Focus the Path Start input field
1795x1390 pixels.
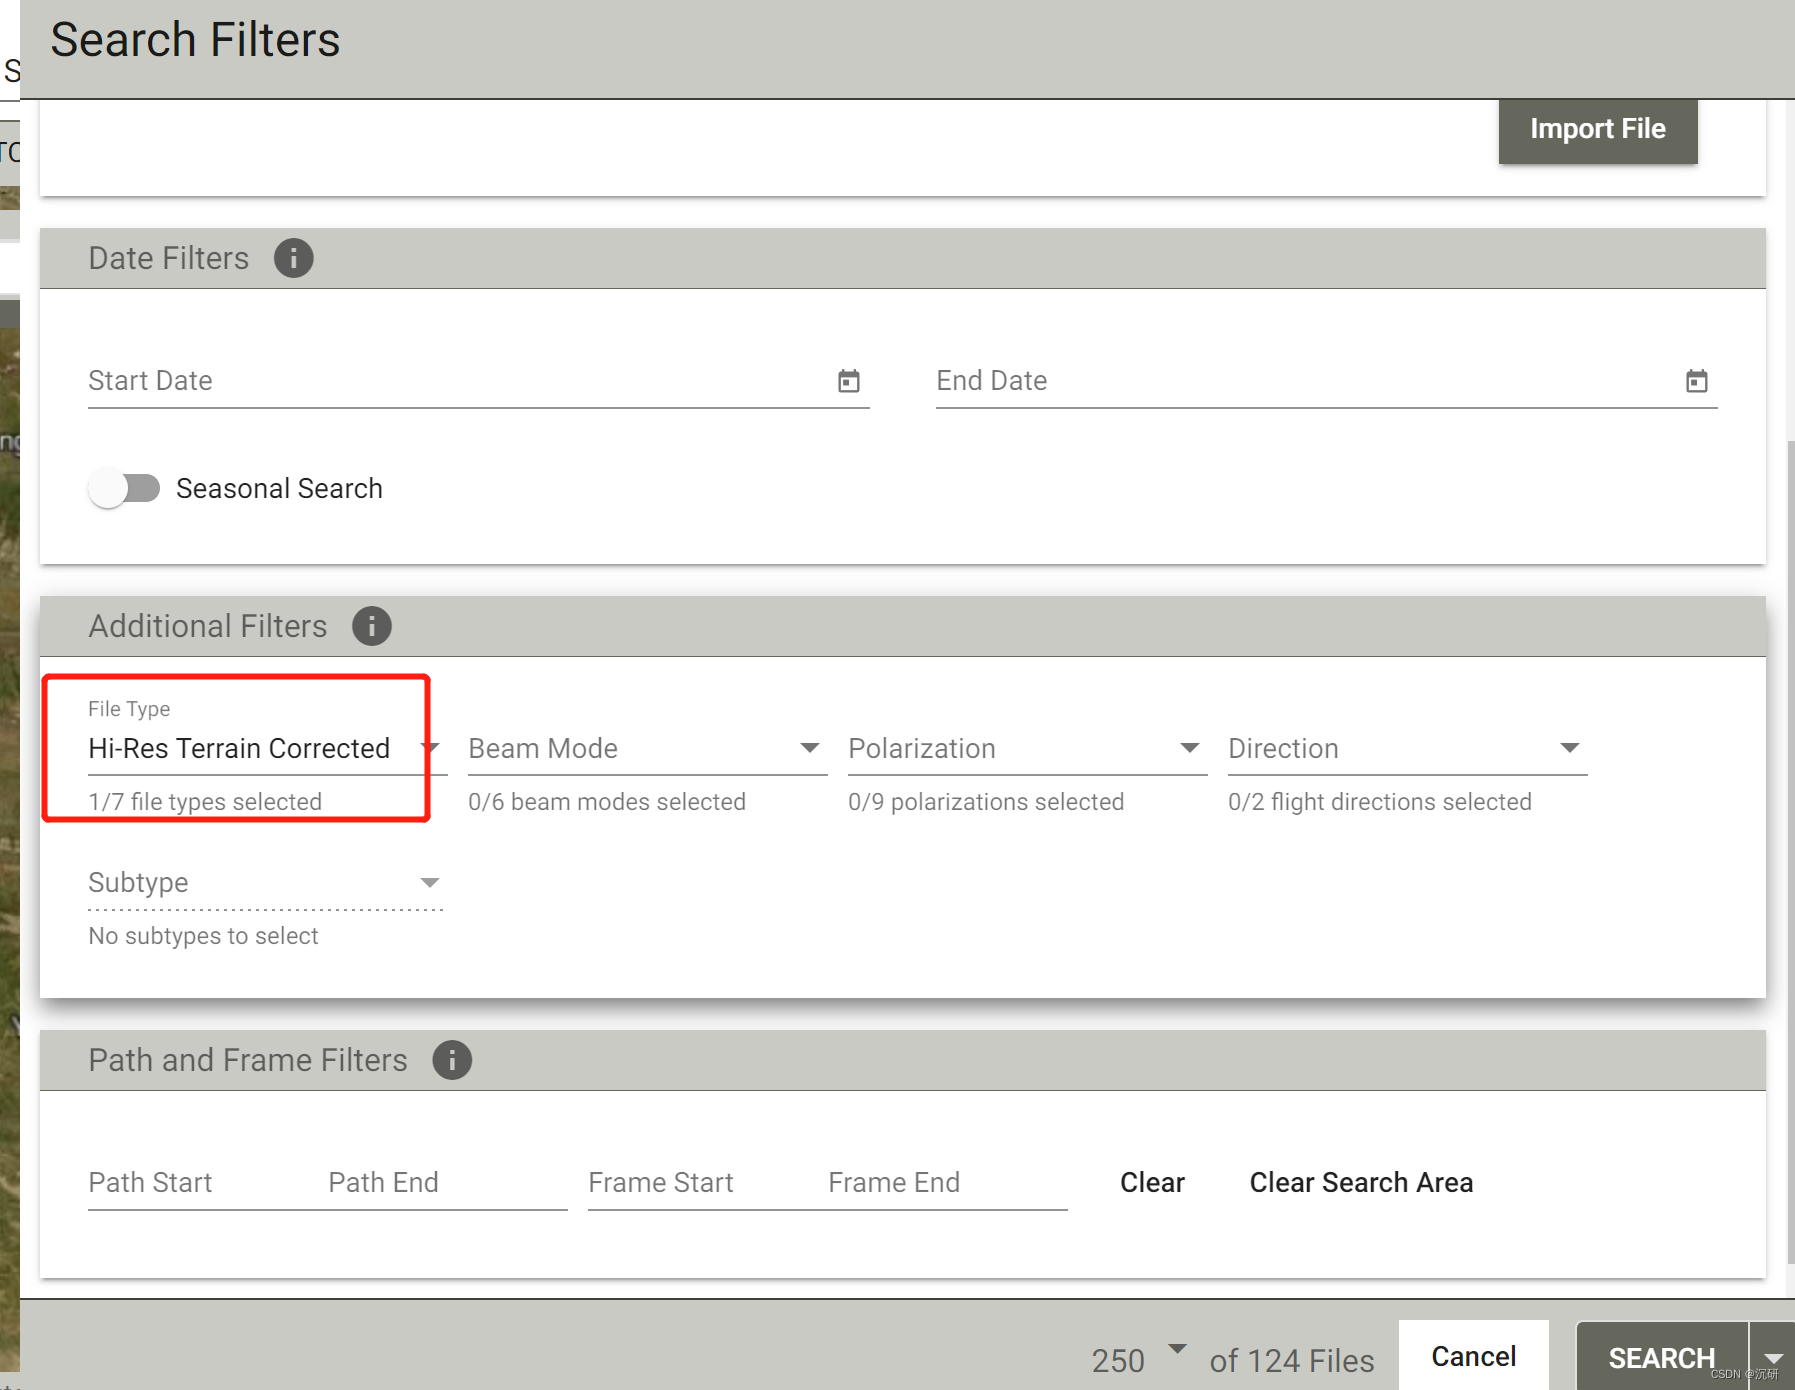pos(198,1183)
